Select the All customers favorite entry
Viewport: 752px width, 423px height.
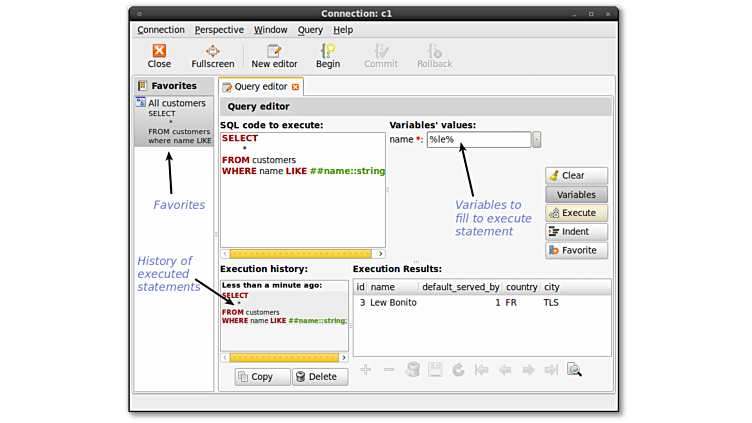176,103
